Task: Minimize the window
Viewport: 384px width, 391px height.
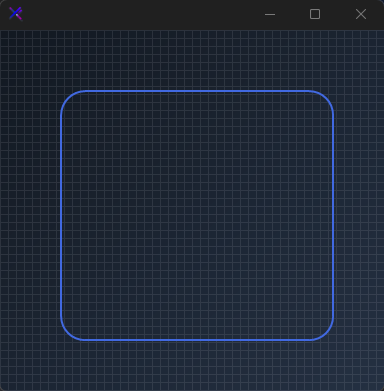Action: tap(270, 14)
